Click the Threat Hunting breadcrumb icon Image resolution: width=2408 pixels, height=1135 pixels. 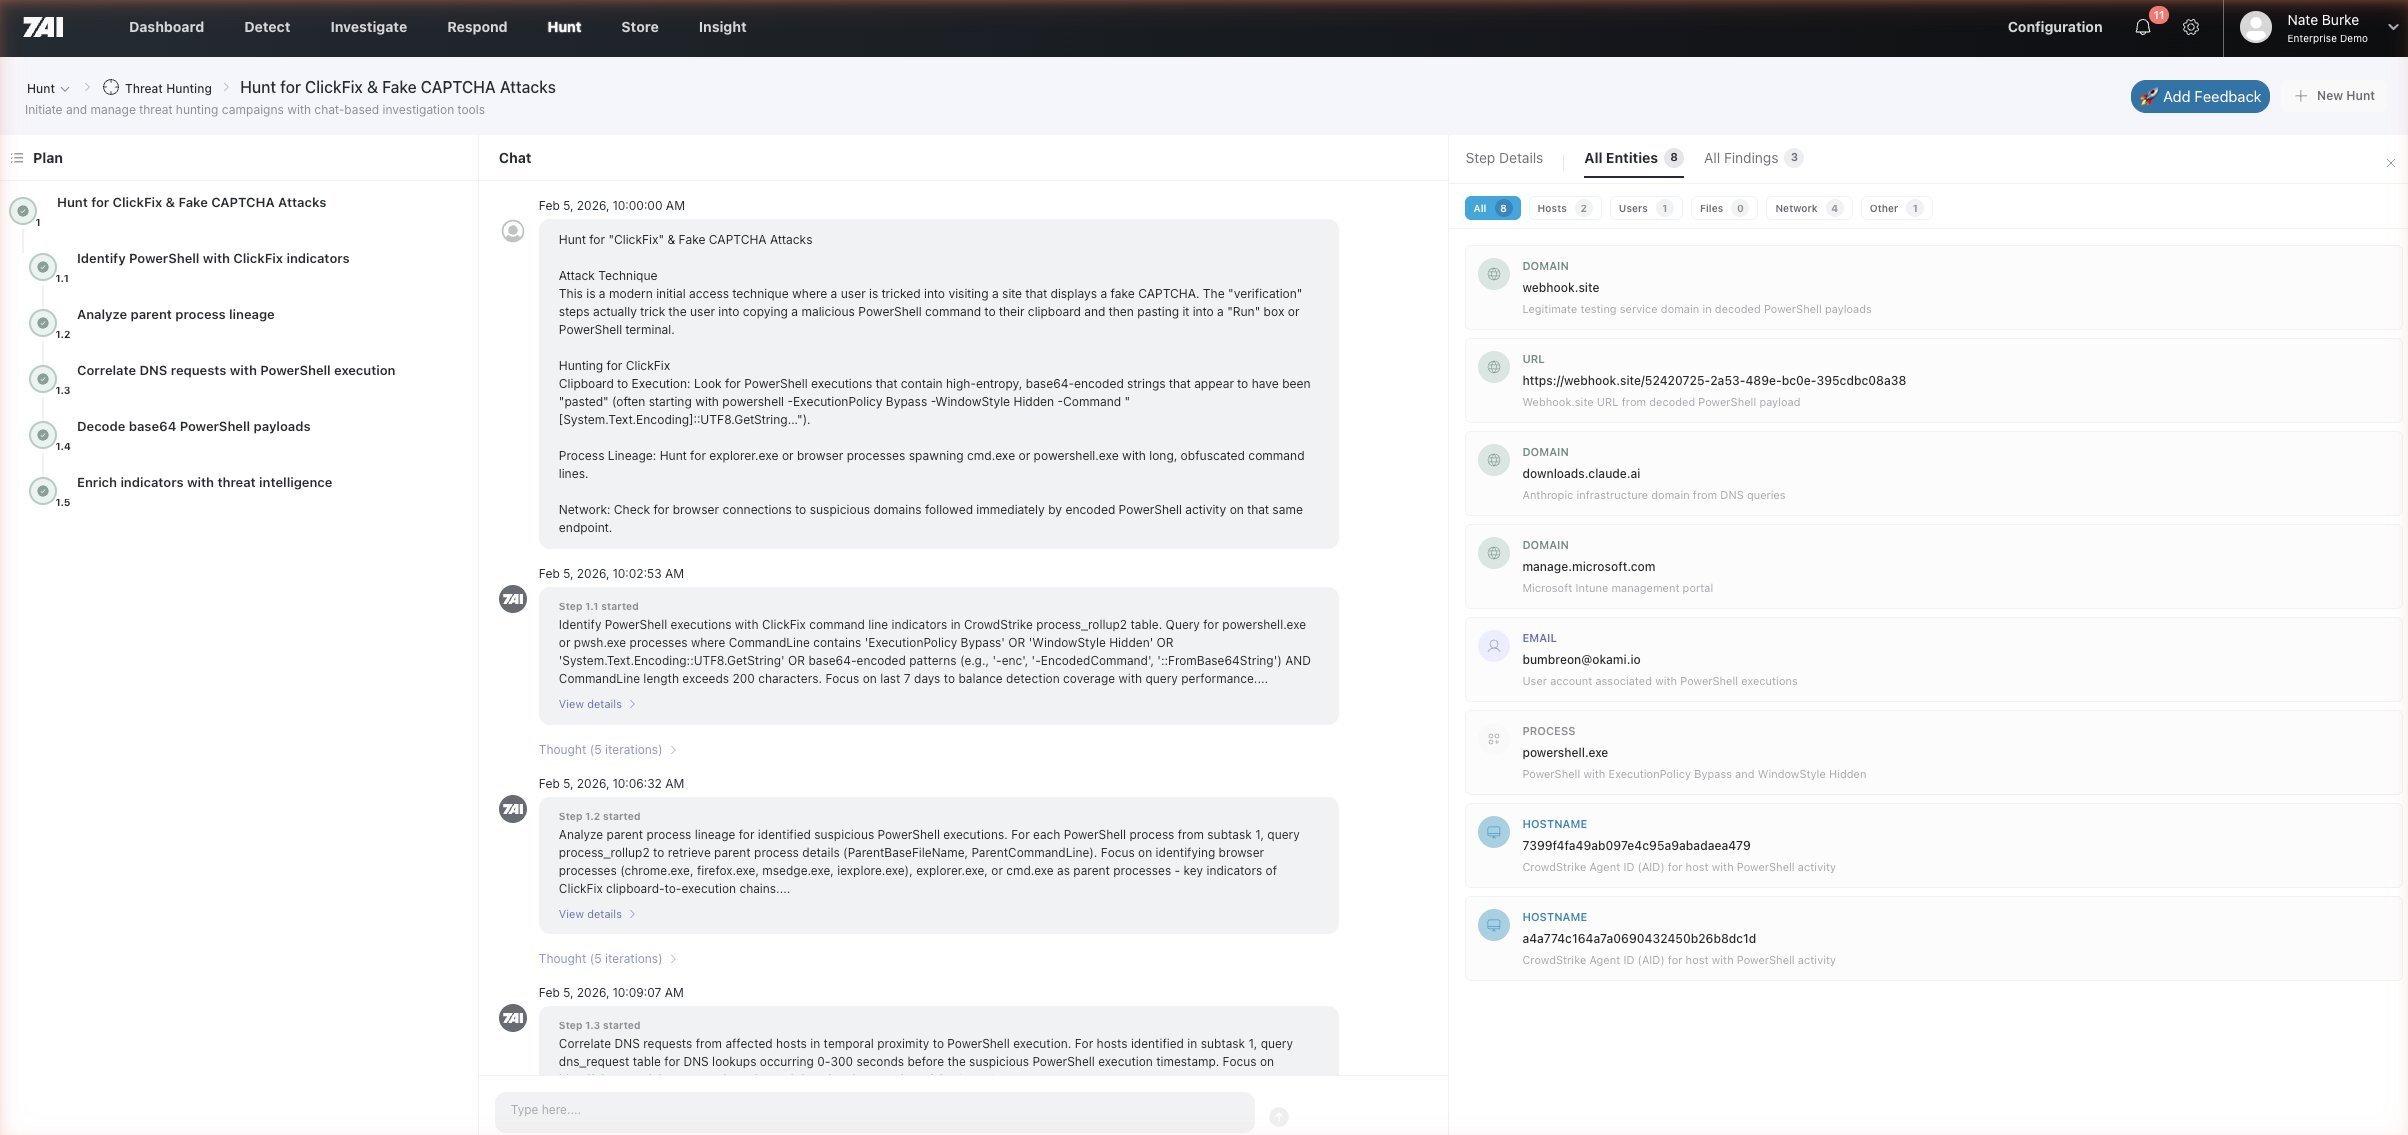112,88
